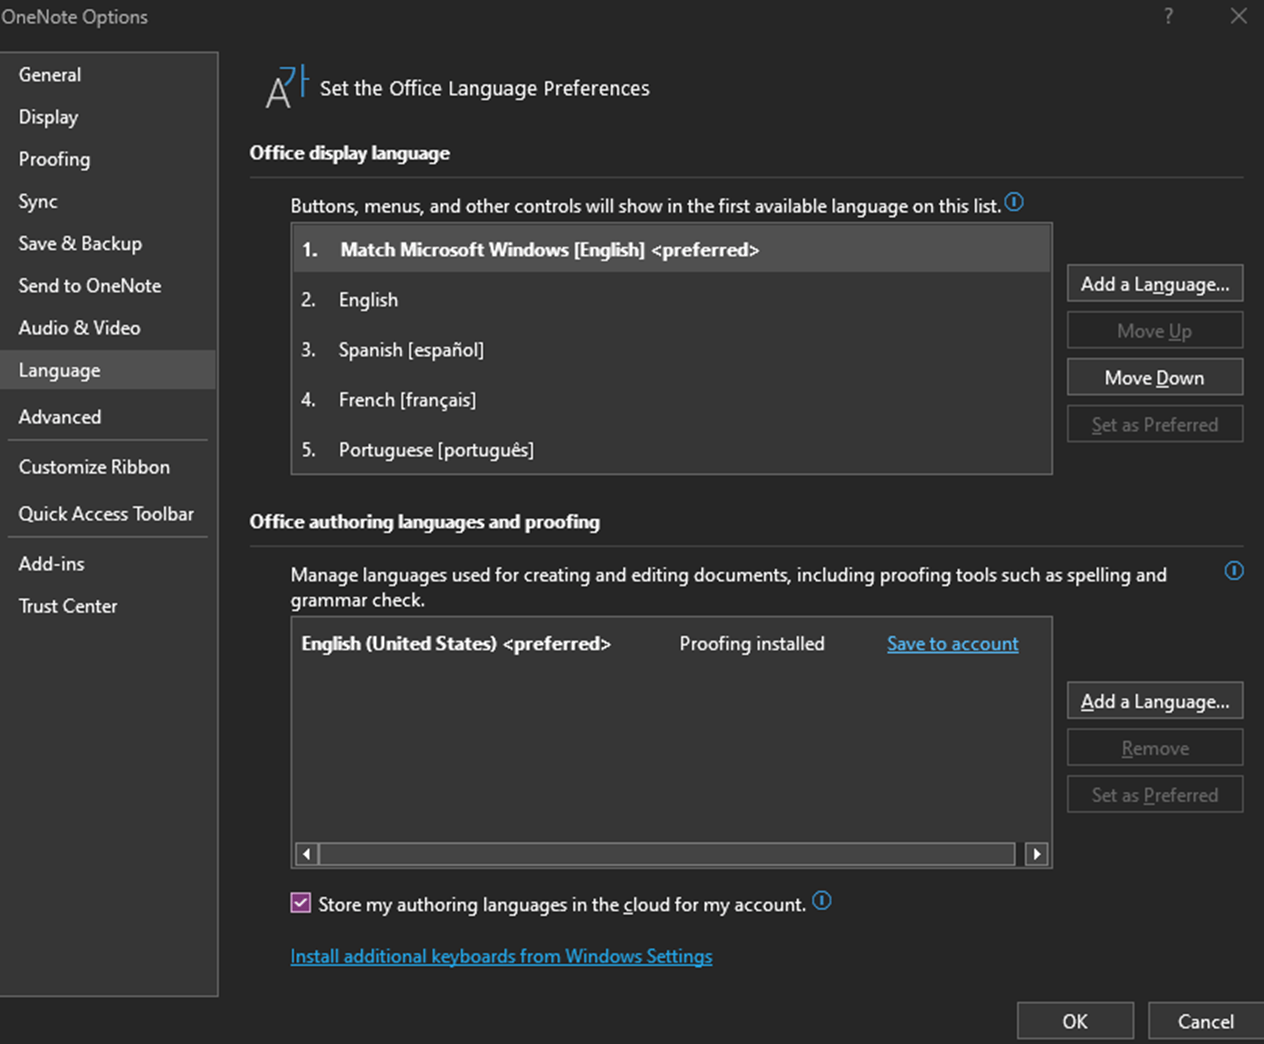1264x1044 pixels.
Task: Open the Trust Center page
Action: [x=67, y=605]
